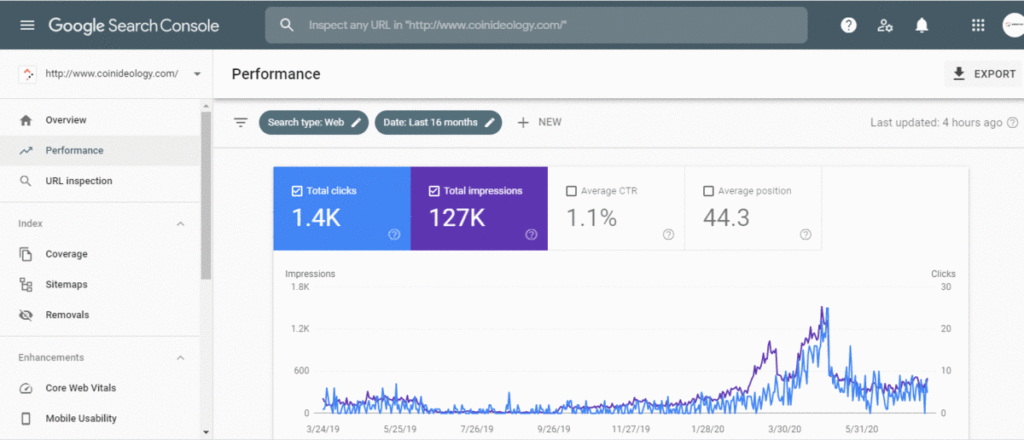This screenshot has width=1024, height=440.
Task: Click the 1.1% average CTR value
Action: [x=591, y=218]
